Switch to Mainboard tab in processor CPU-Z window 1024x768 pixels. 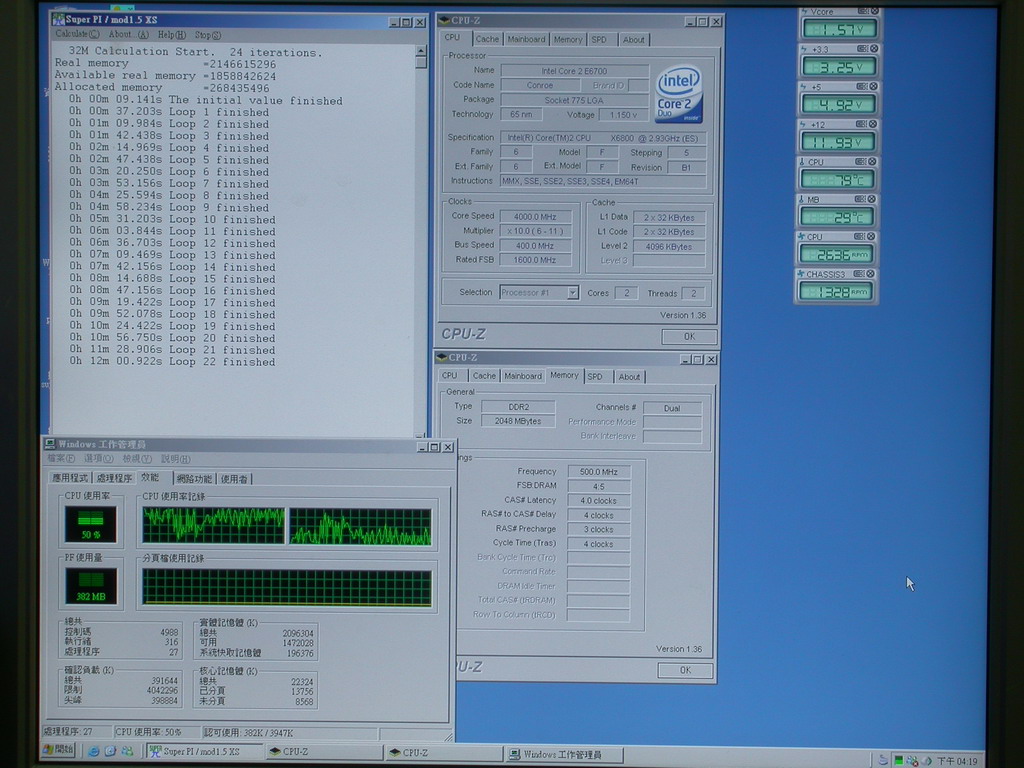pos(526,39)
